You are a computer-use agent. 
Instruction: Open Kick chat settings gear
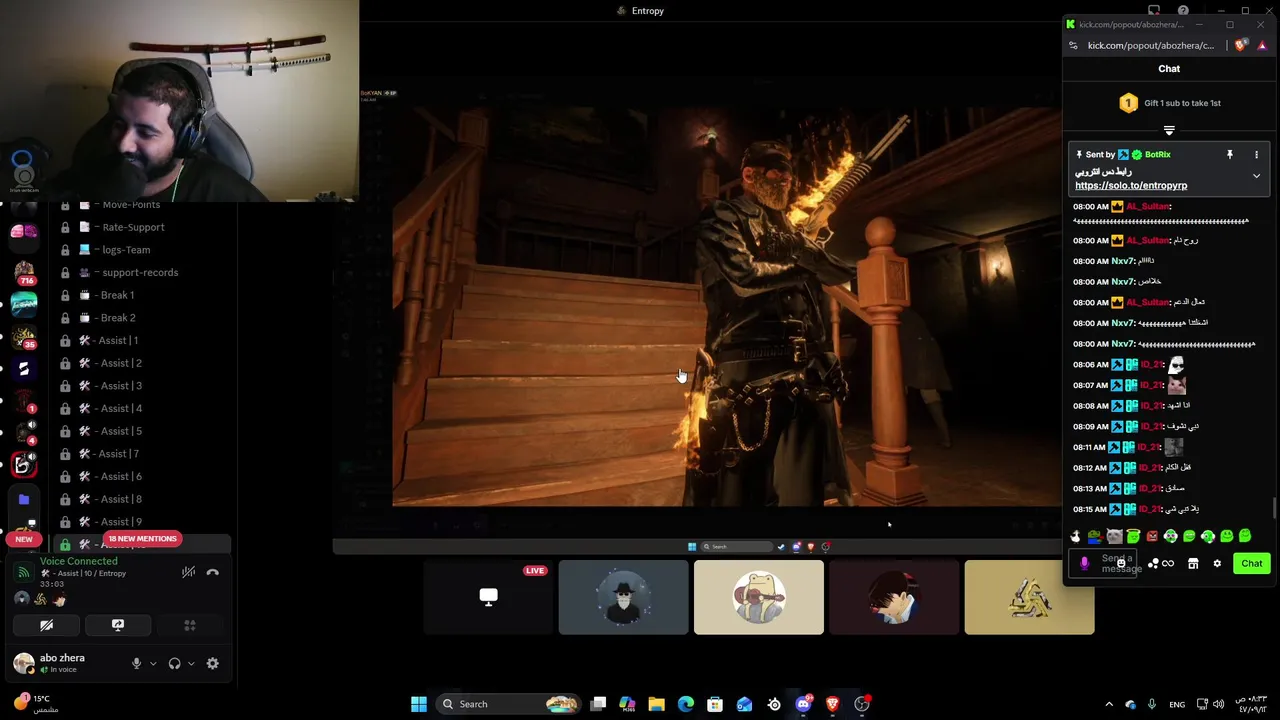1217,564
